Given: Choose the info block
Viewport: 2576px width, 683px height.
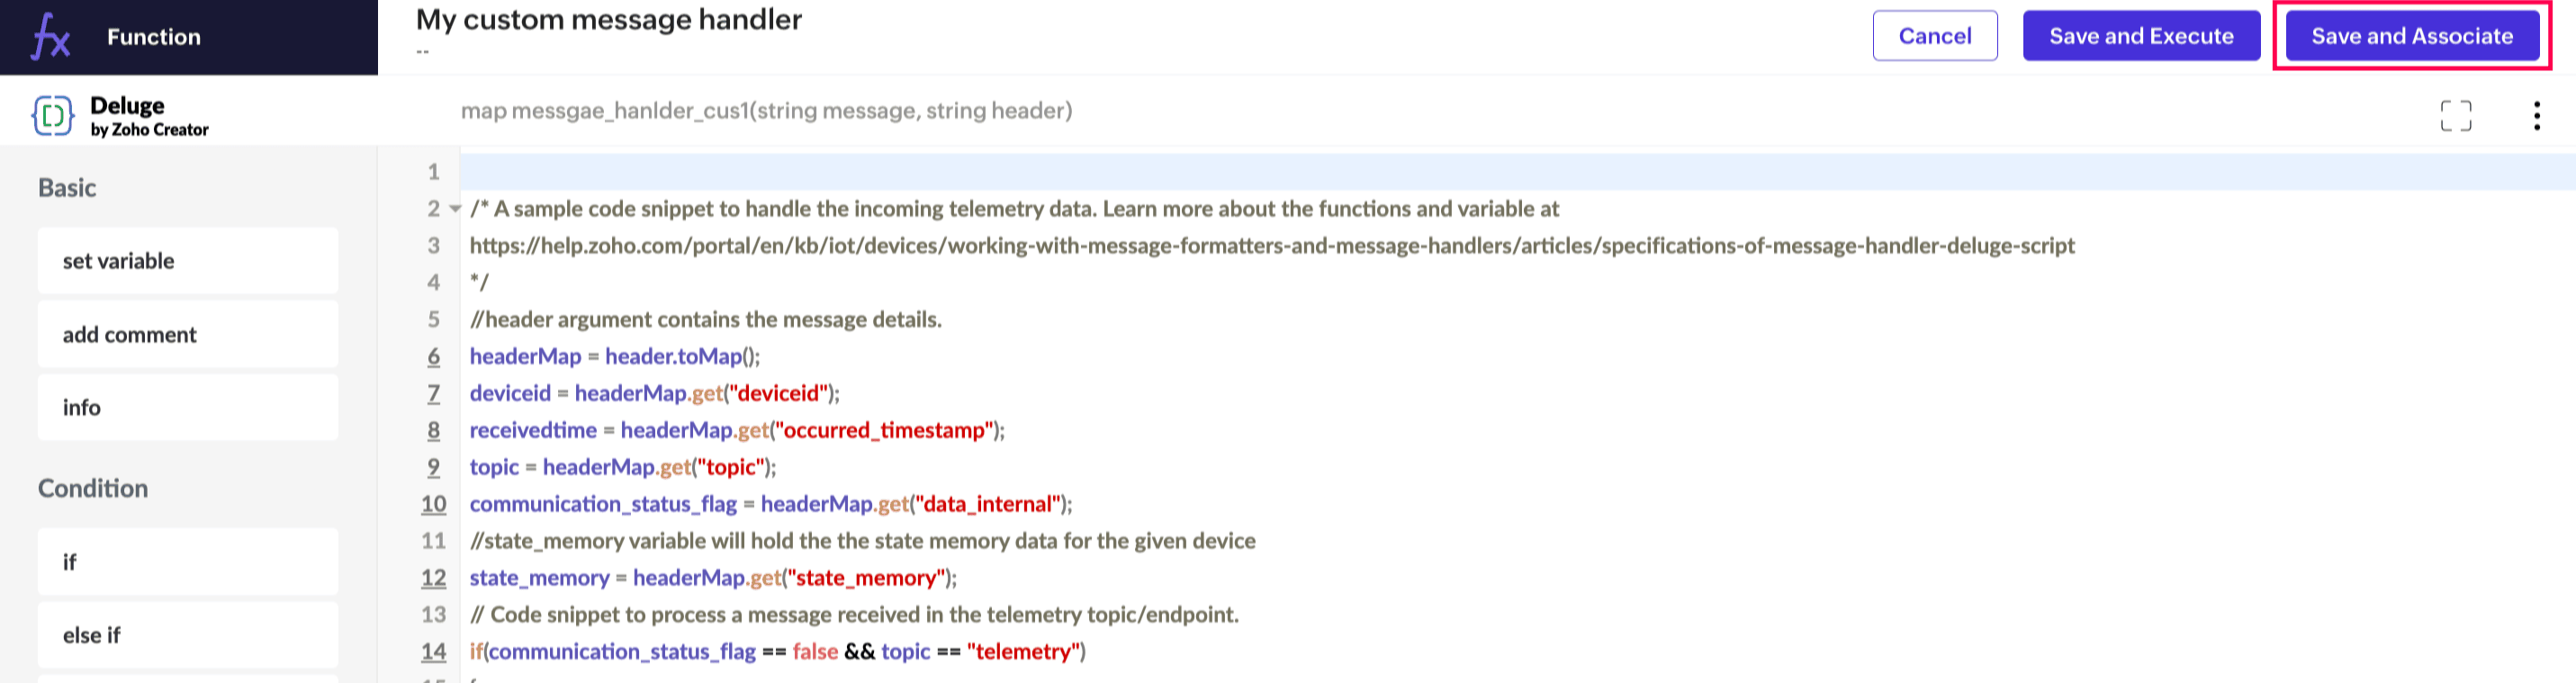Looking at the screenshot, I should 187,408.
